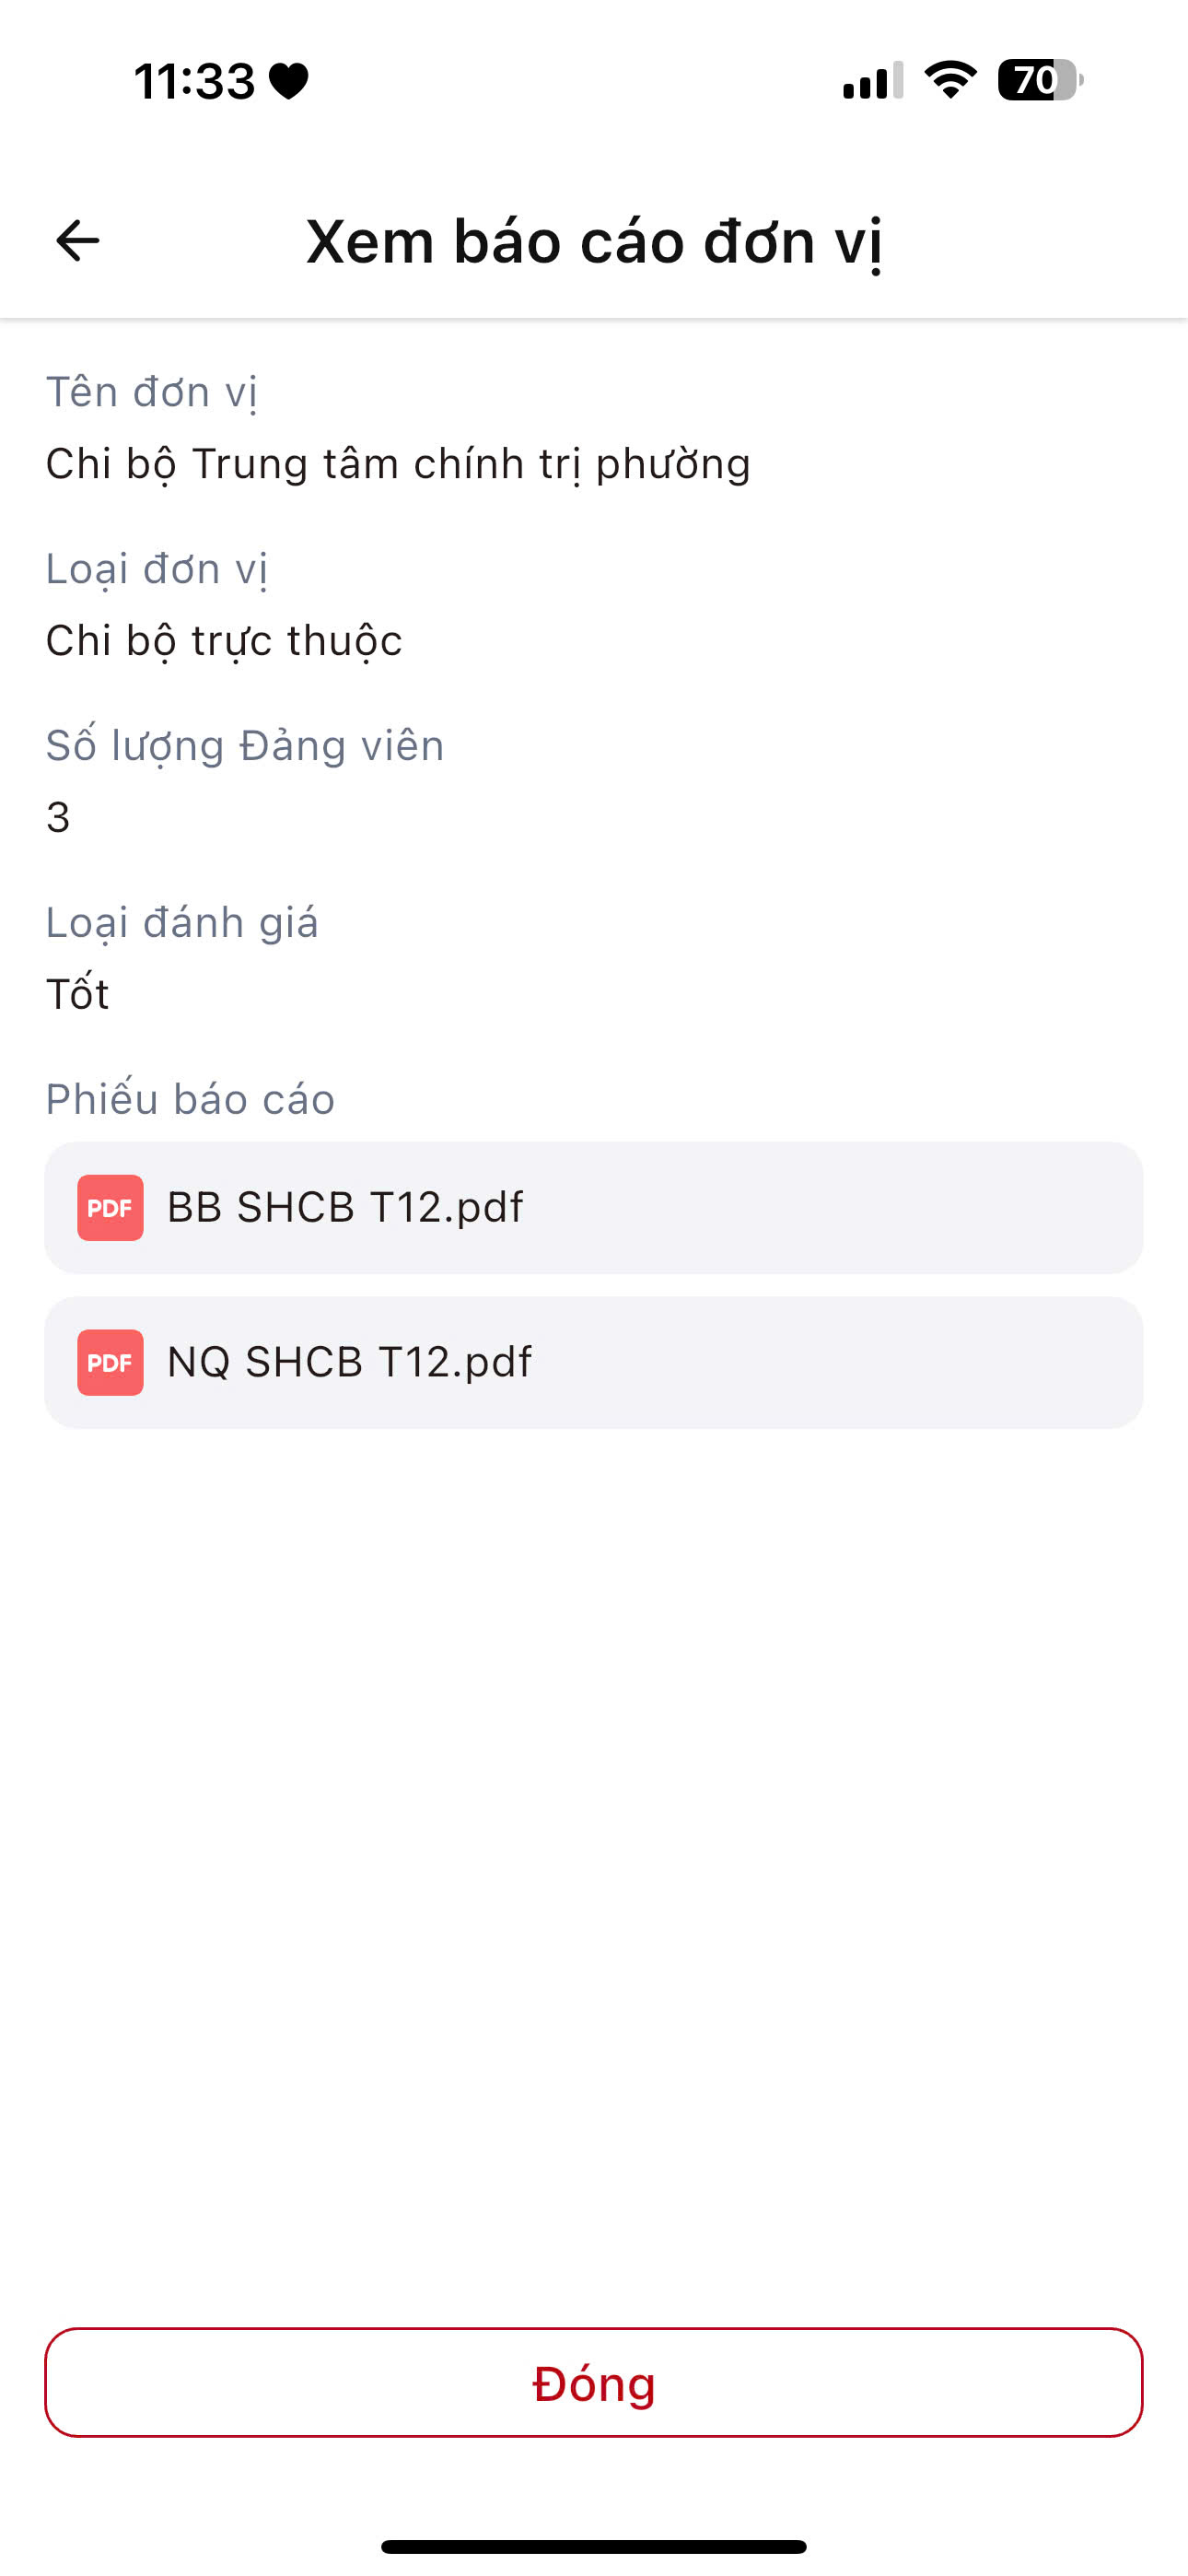Tap the Wi-Fi status icon
The image size is (1188, 2576).
click(x=950, y=80)
